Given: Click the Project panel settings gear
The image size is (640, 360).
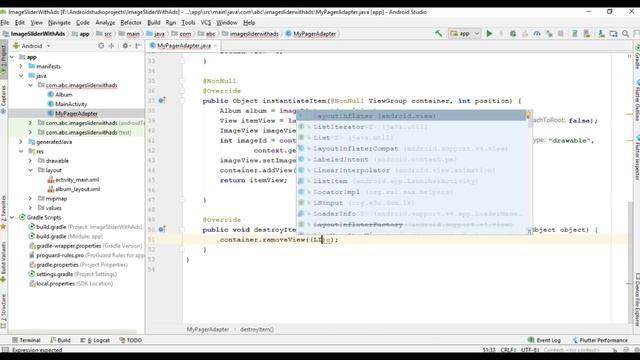Looking at the screenshot, I should 125,46.
